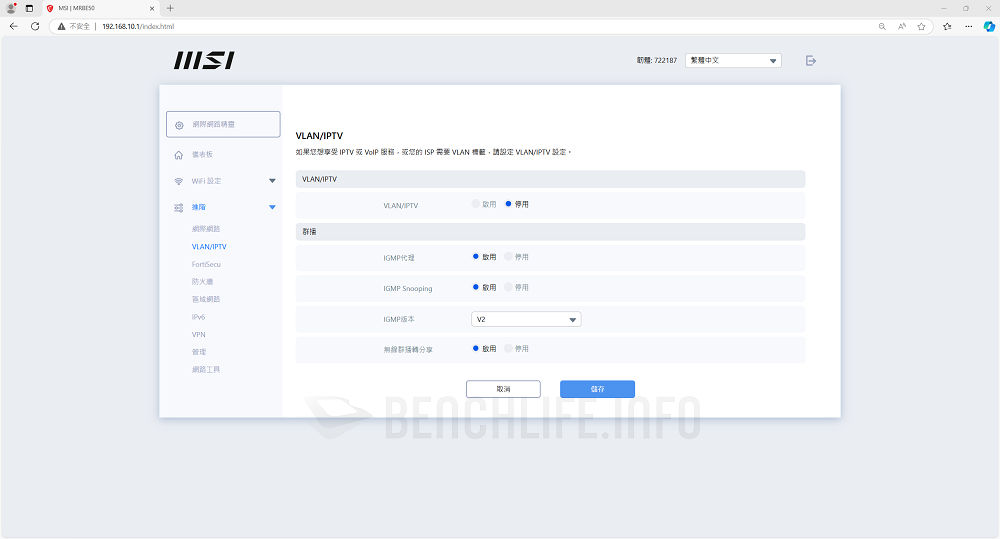The width and height of the screenshot is (1000, 539).
Task: Open the IGMP version V2 dropdown
Action: pos(526,319)
